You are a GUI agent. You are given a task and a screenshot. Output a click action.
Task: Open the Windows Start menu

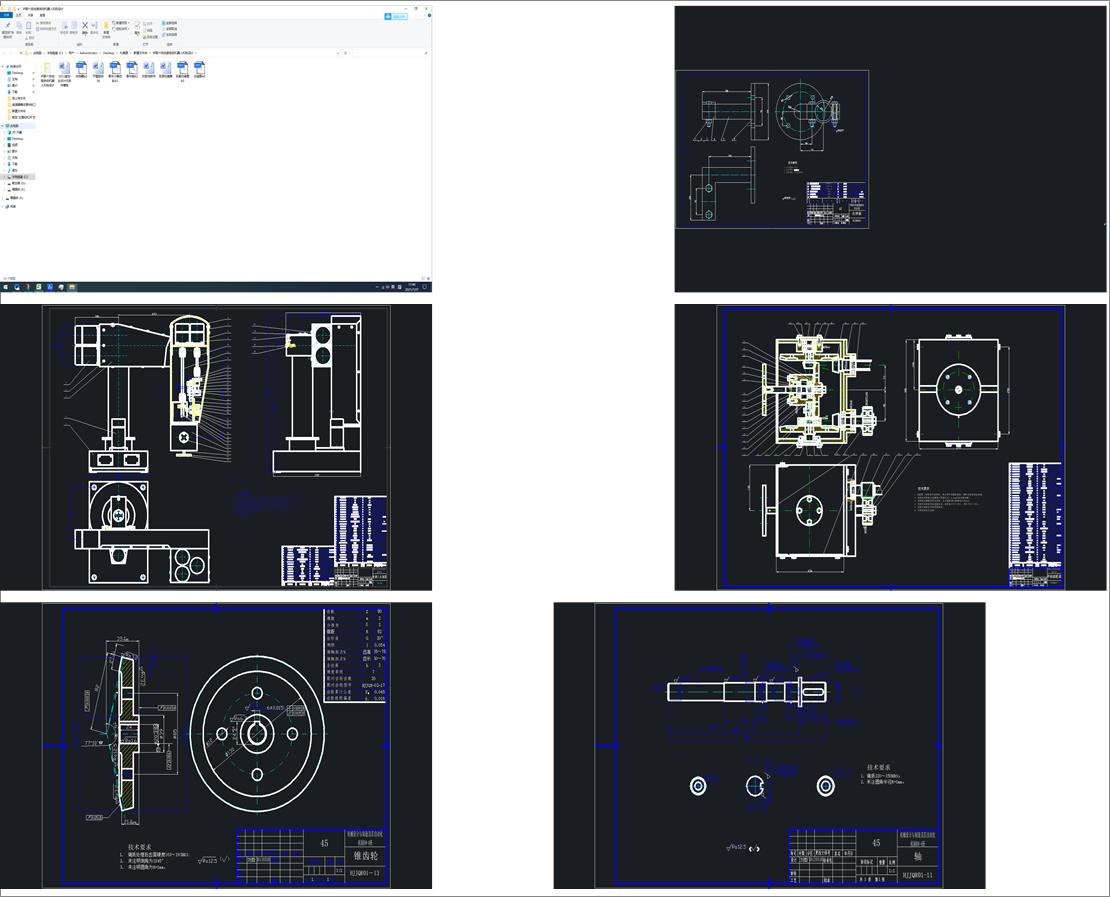coord(4,286)
